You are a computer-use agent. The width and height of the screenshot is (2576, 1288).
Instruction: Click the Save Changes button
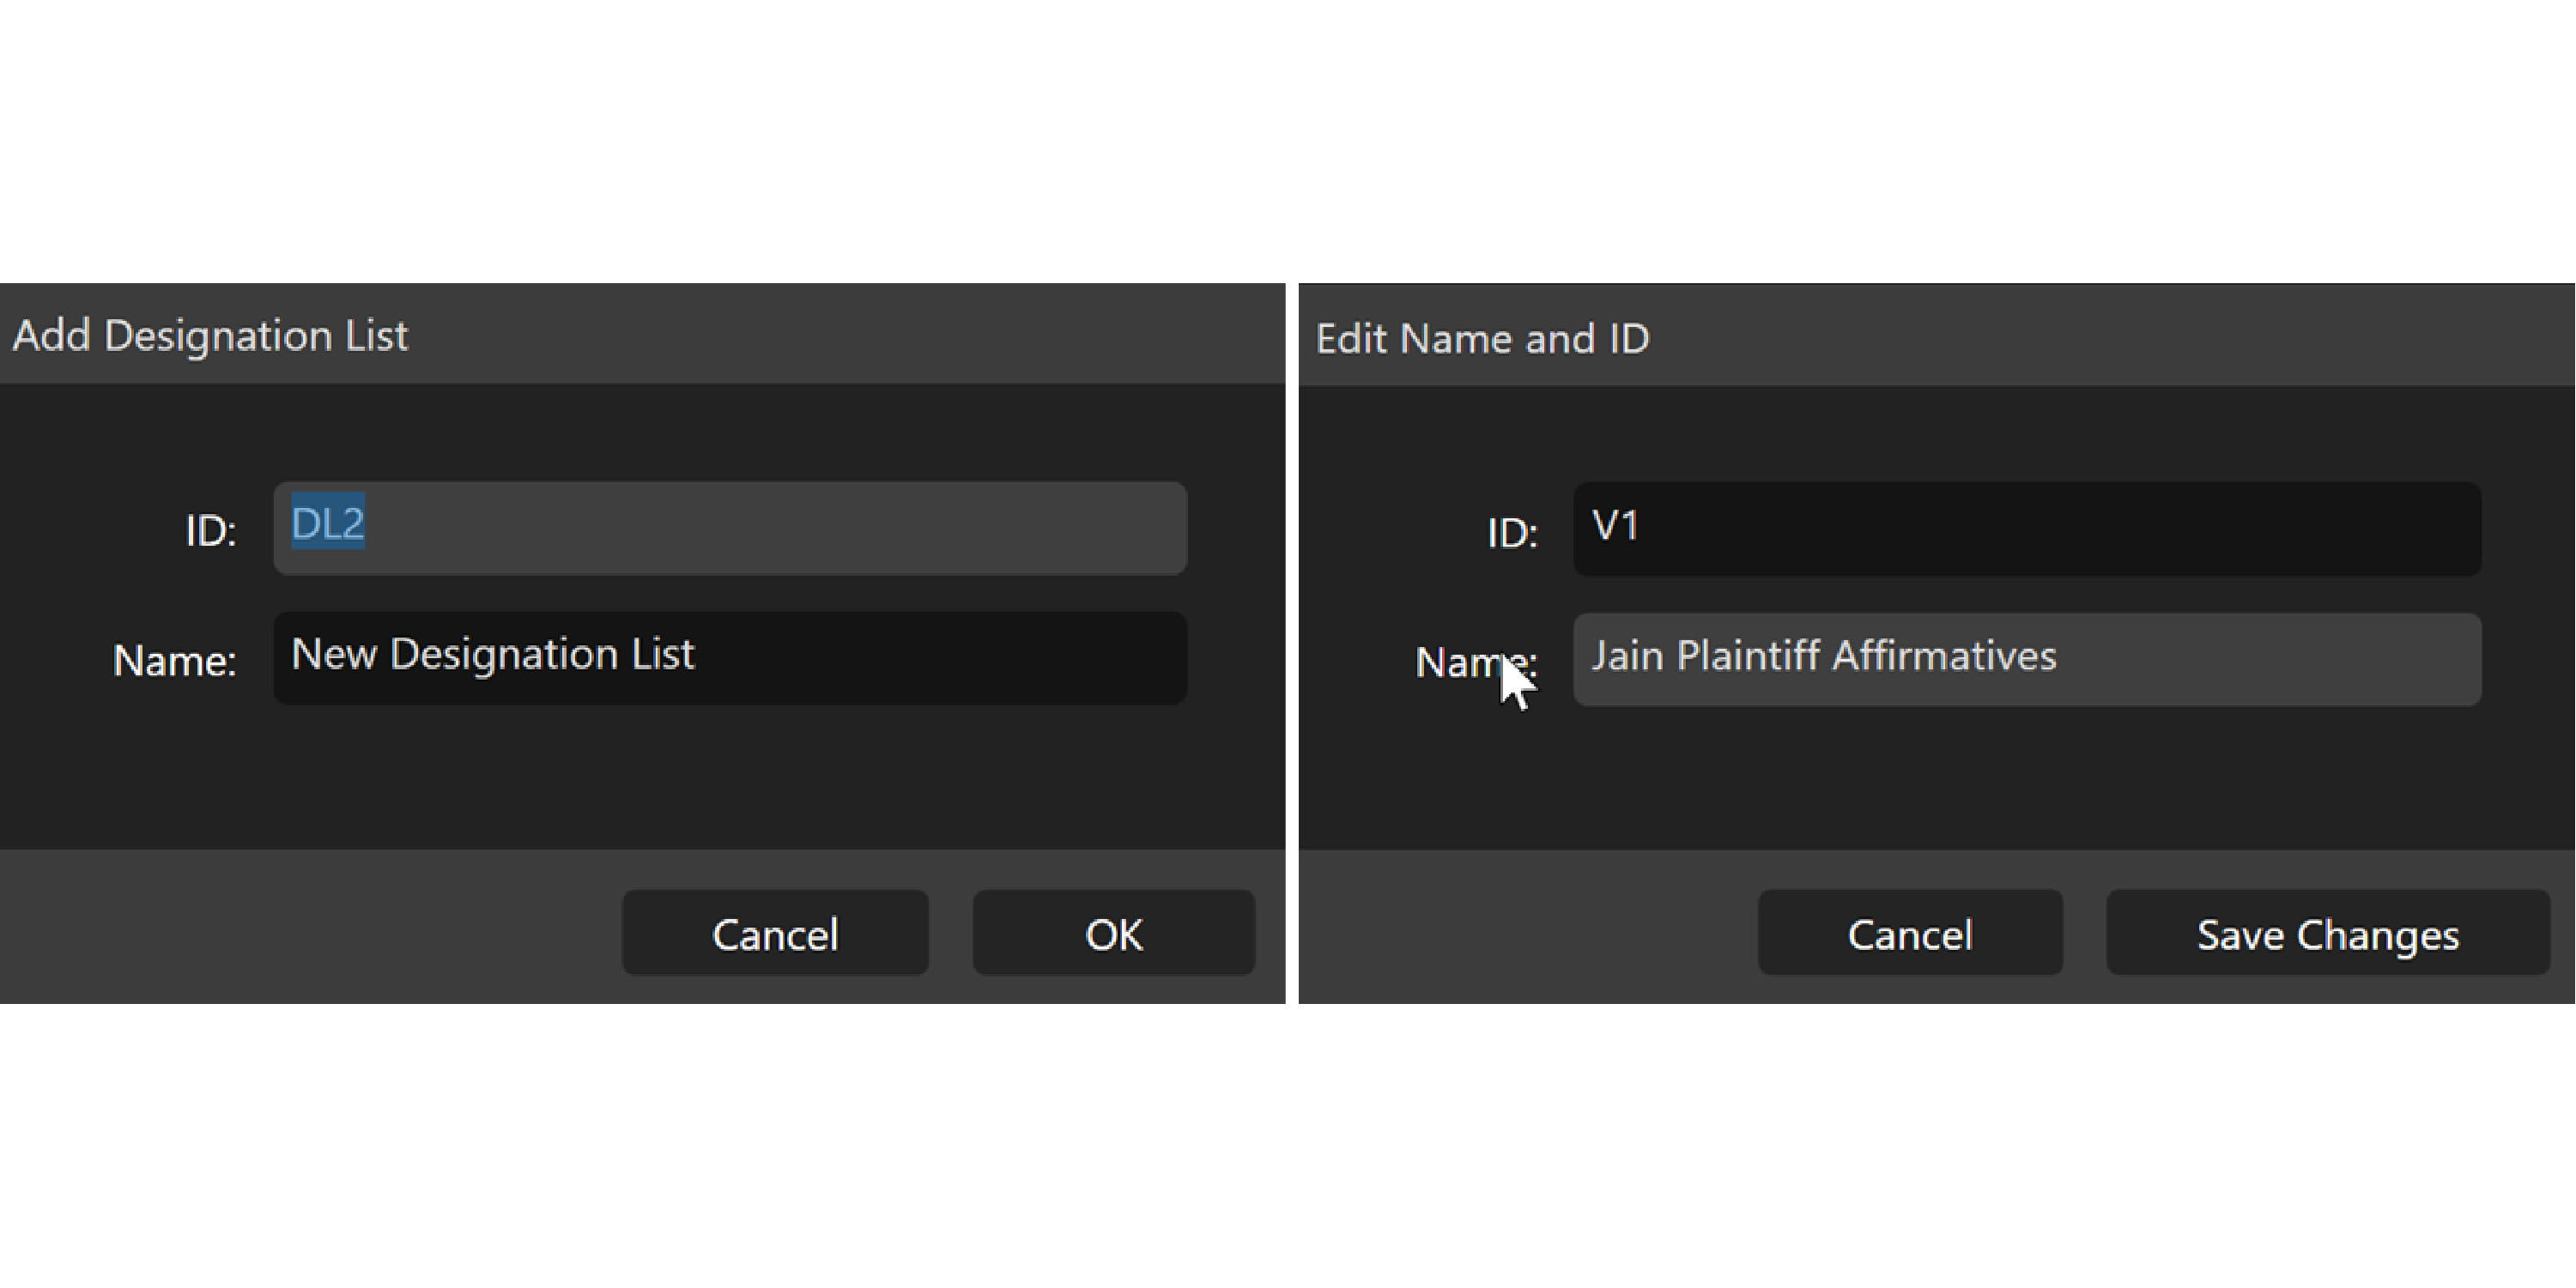click(x=2327, y=933)
